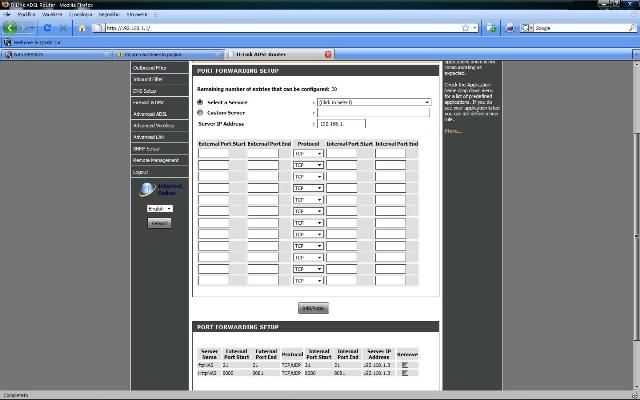Click the Add/Apply button
The image size is (640, 400).
(x=313, y=308)
